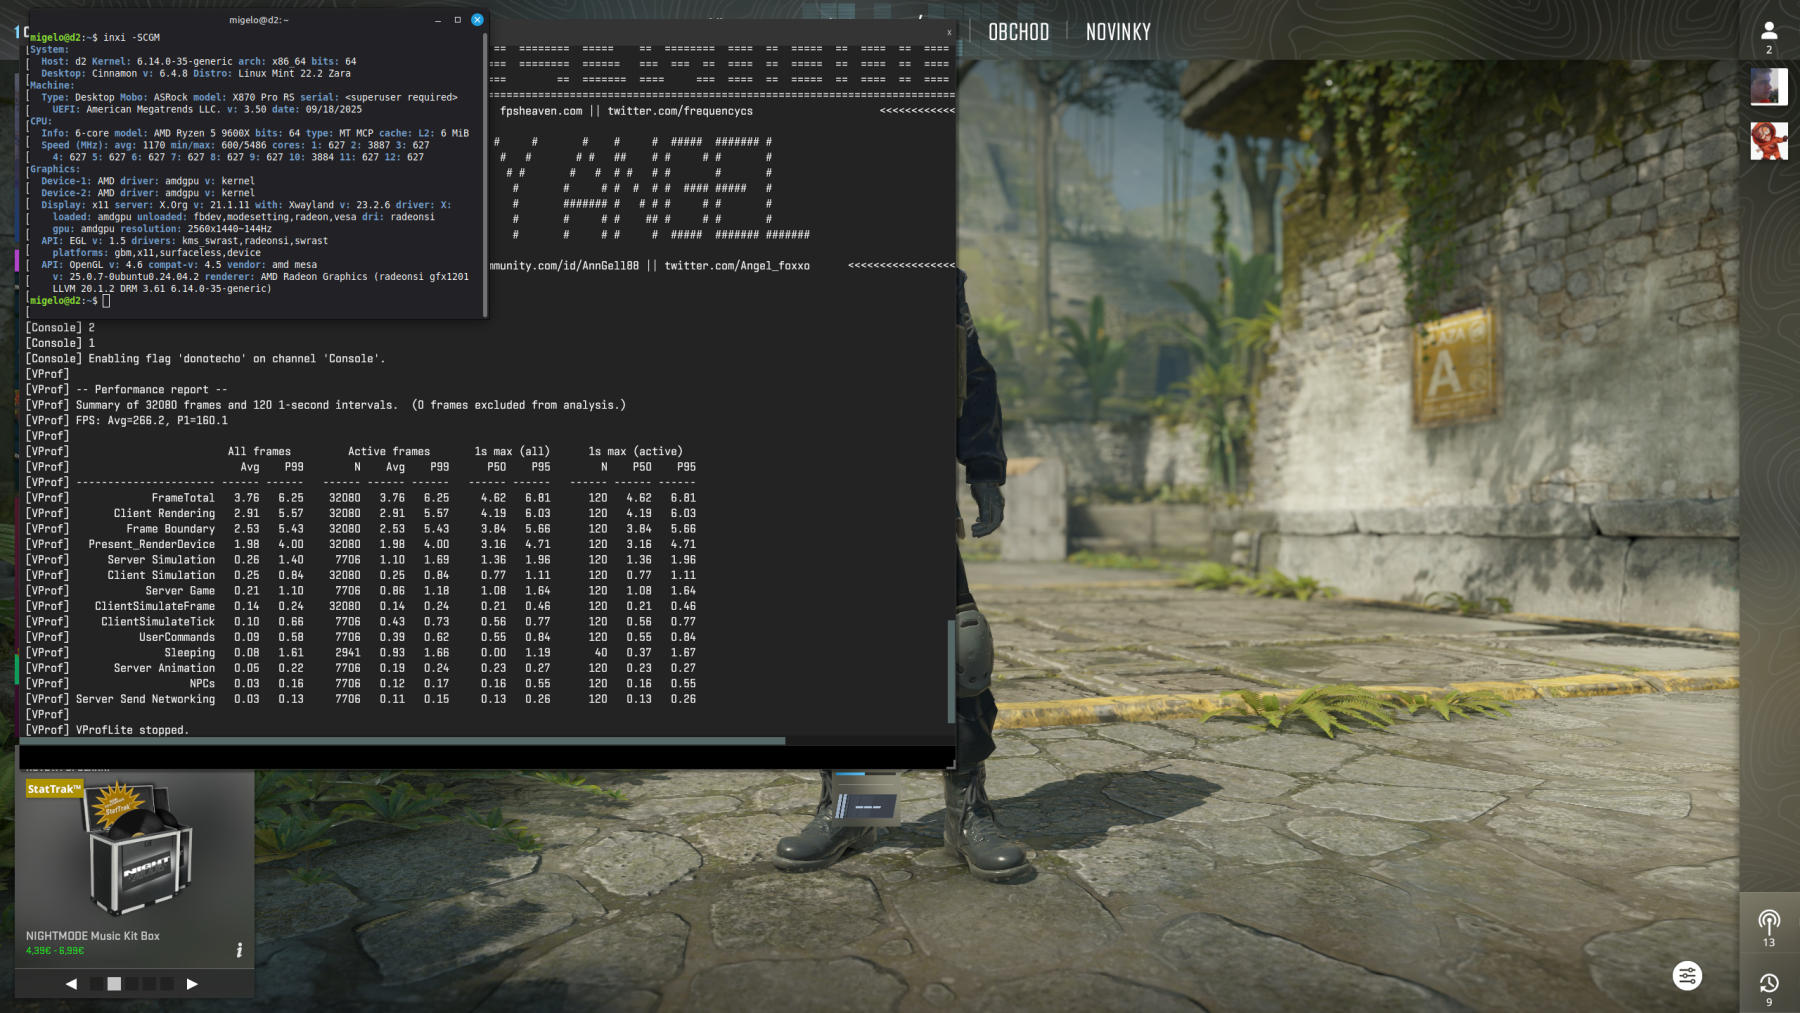Open the round sliders settings button
Image resolution: width=1800 pixels, height=1013 pixels.
1687,975
